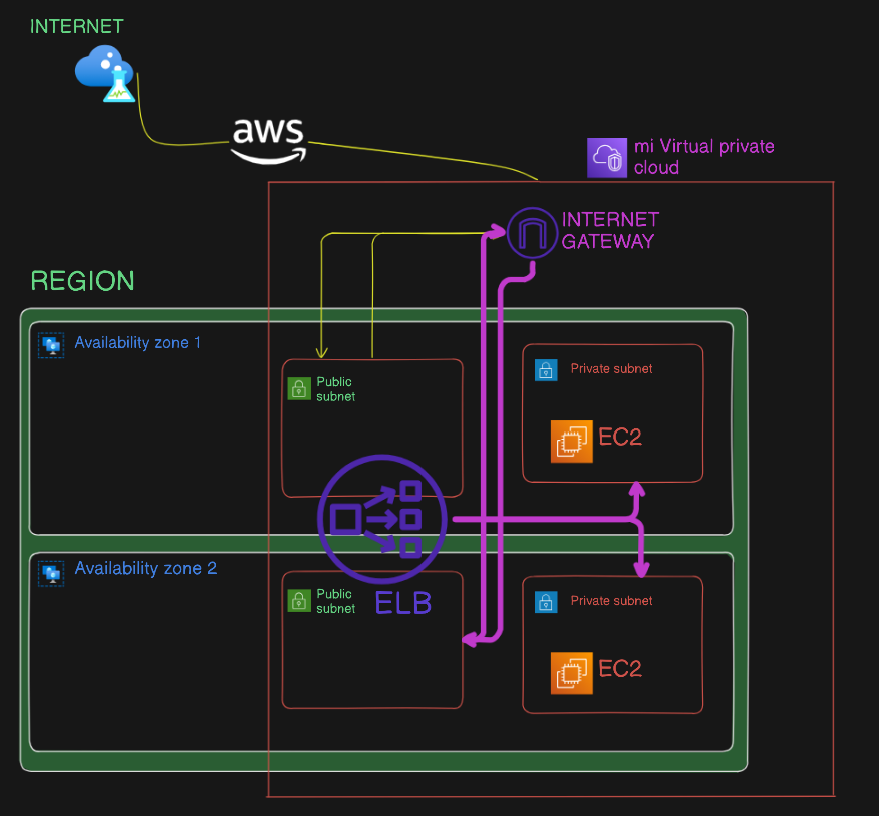This screenshot has height=816, width=879.
Task: Select the 'mi Virtual private cloud' text
Action: click(704, 157)
